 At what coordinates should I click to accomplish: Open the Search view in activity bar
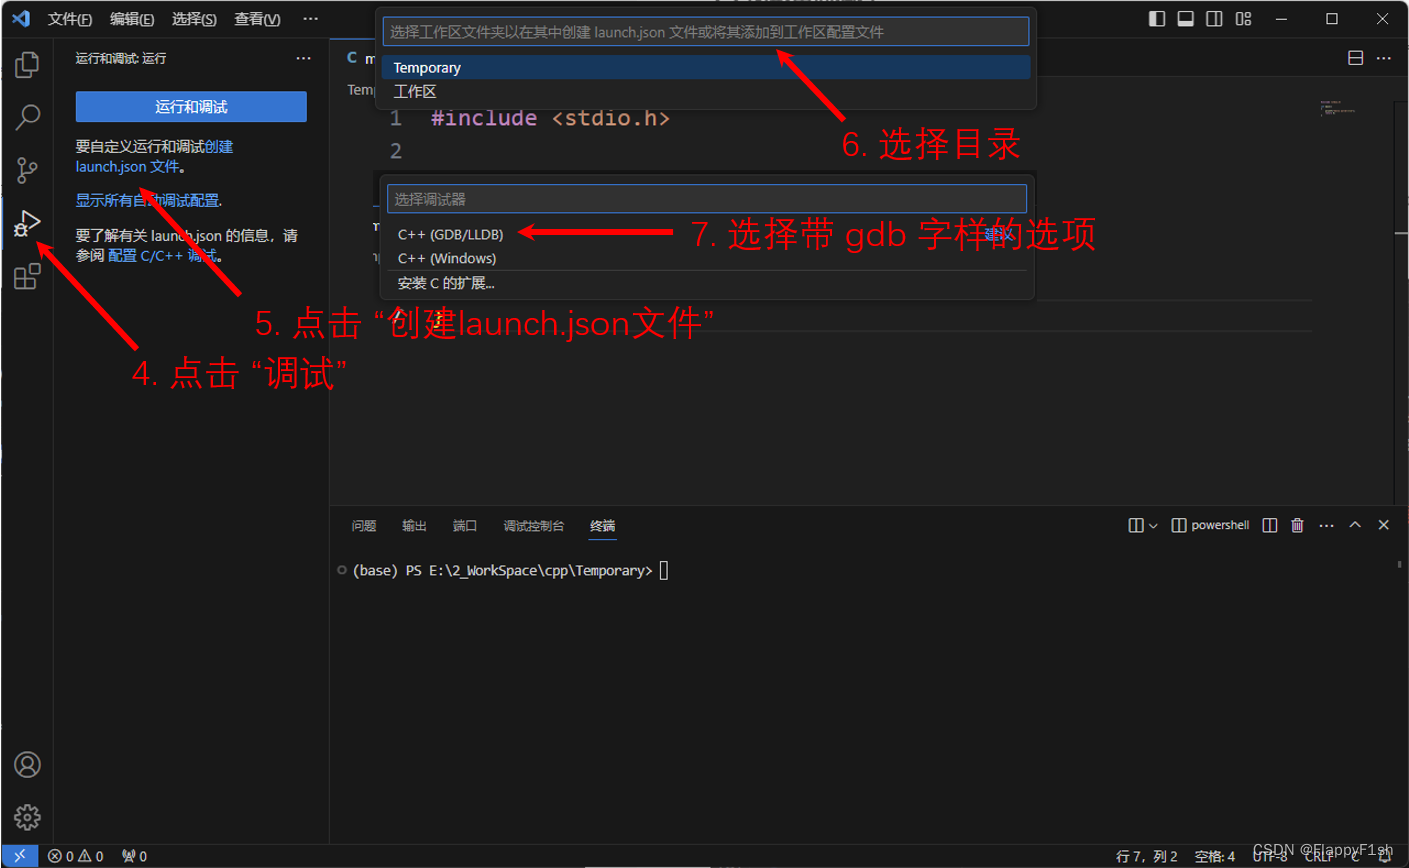pyautogui.click(x=27, y=117)
